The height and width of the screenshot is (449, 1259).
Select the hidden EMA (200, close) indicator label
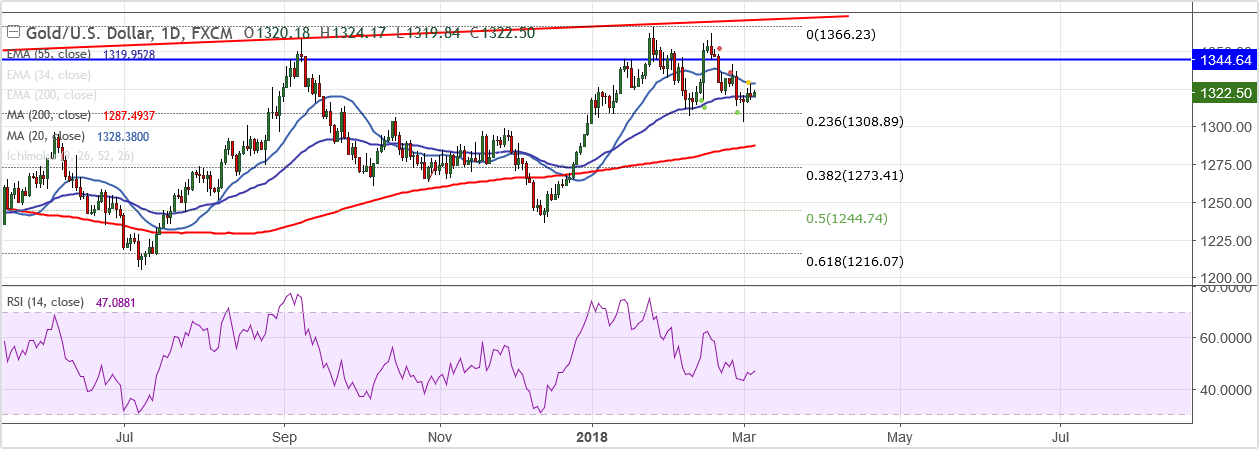click(52, 95)
